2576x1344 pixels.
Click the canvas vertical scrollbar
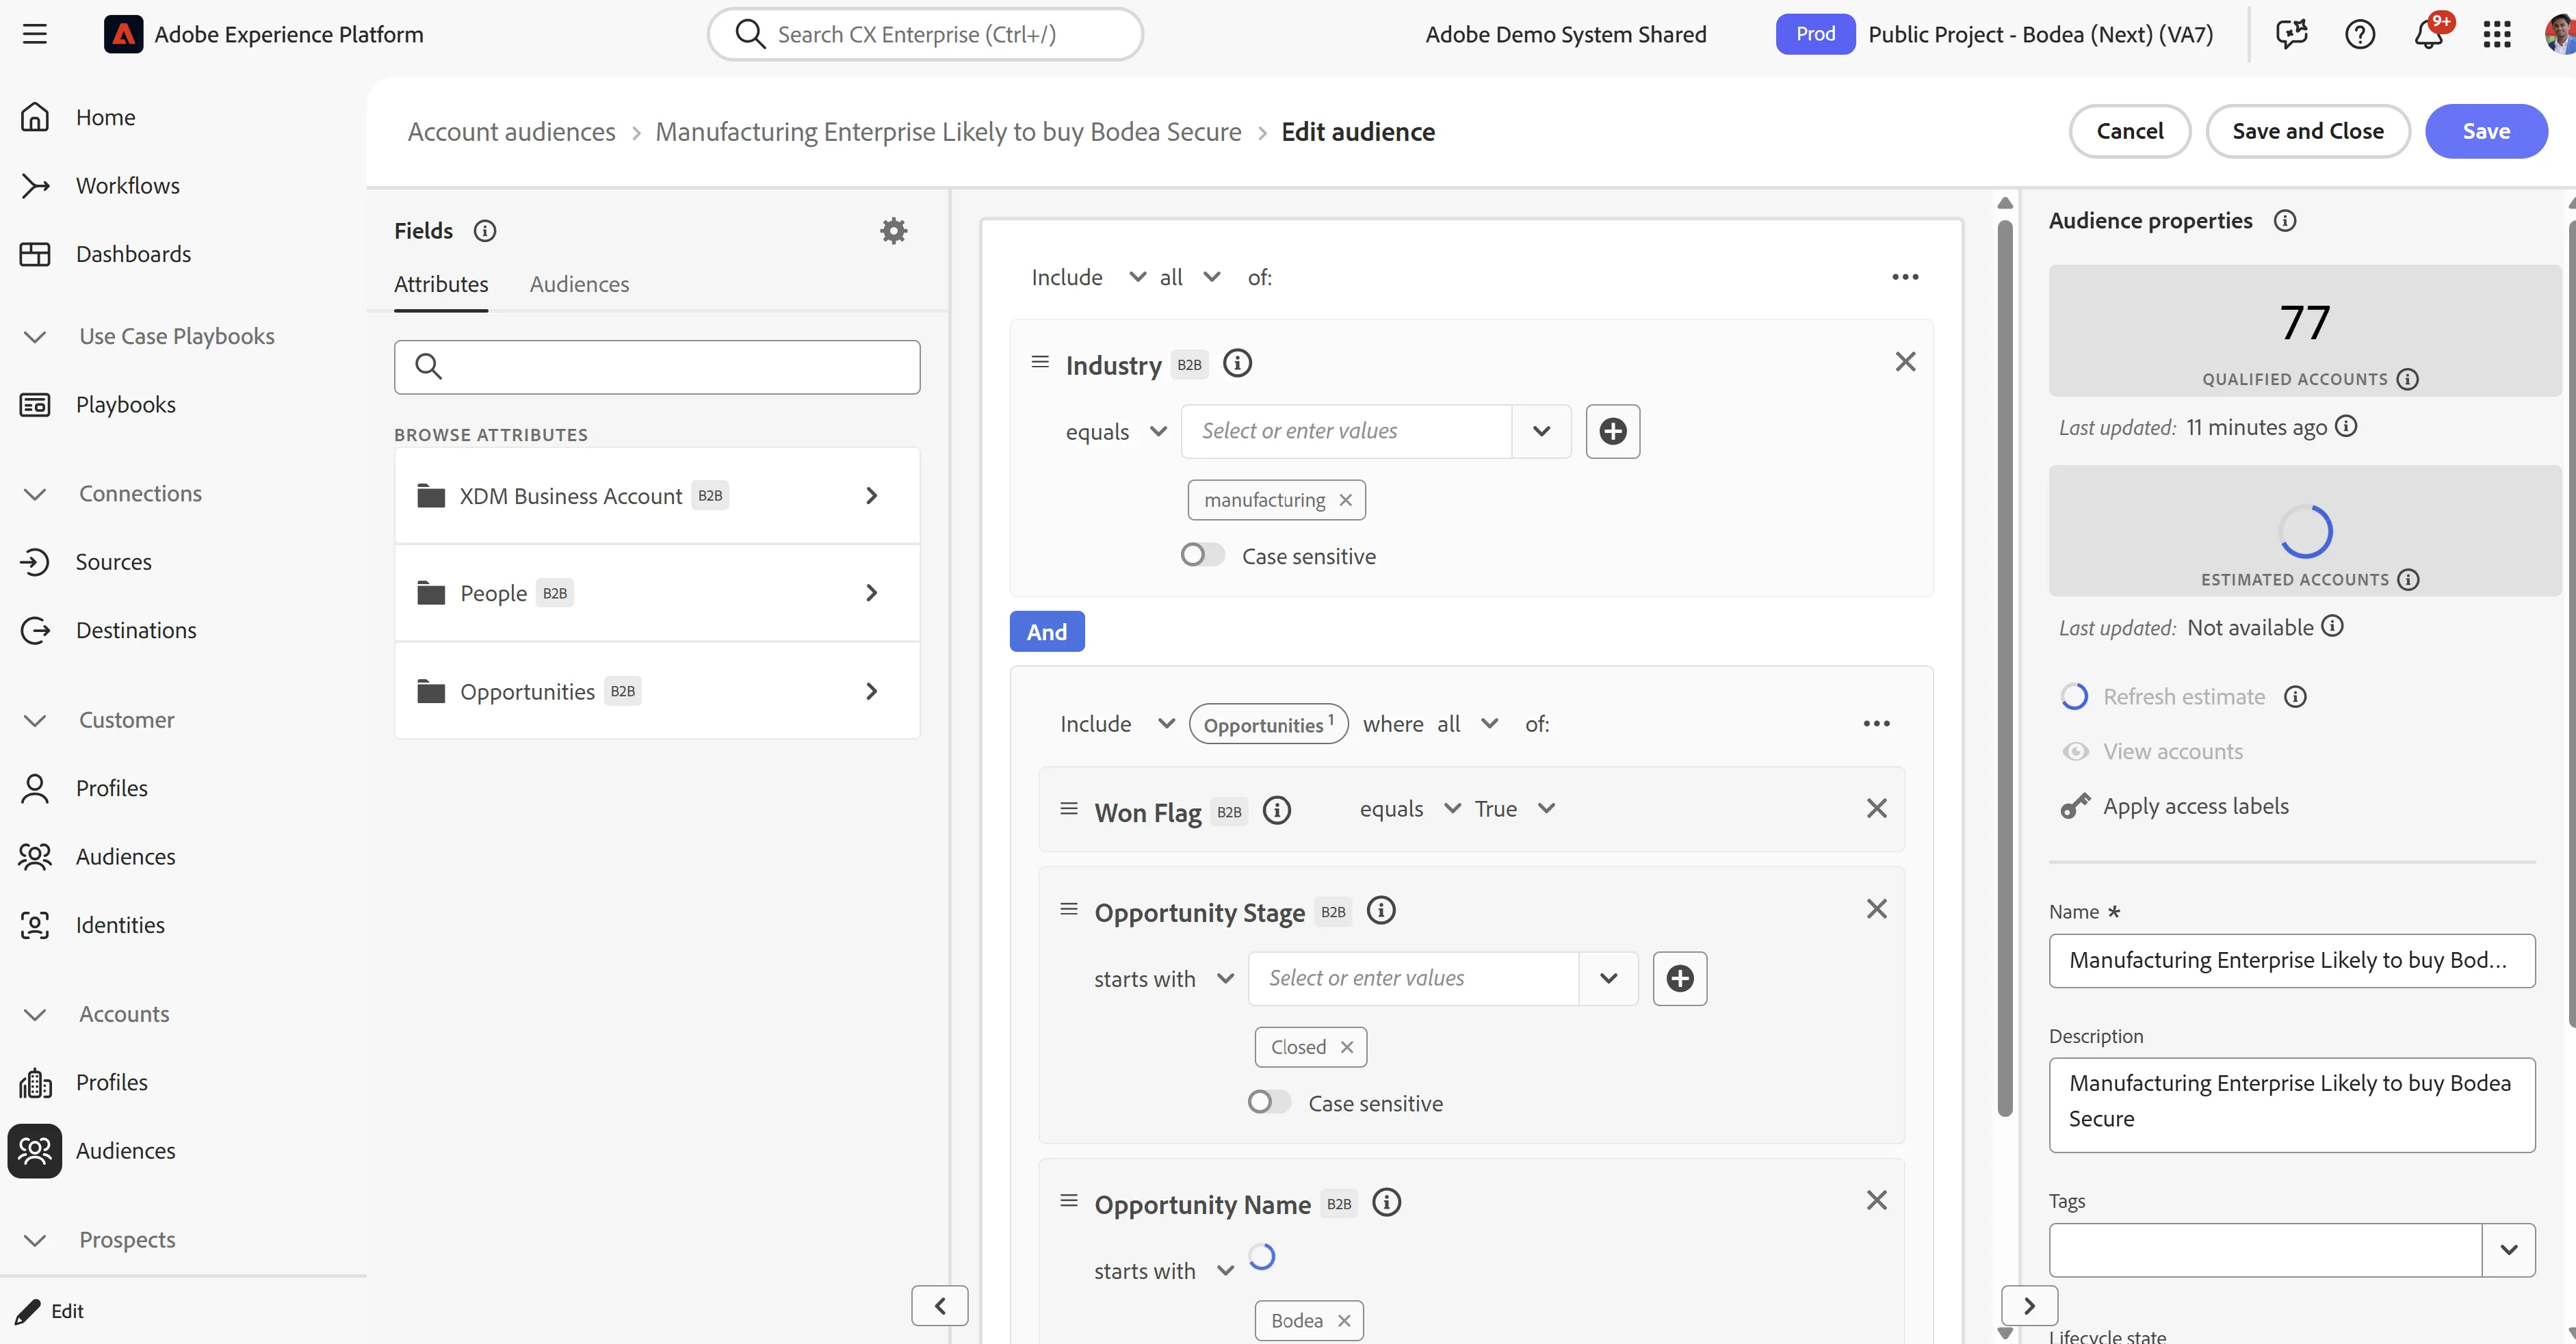click(x=2005, y=667)
